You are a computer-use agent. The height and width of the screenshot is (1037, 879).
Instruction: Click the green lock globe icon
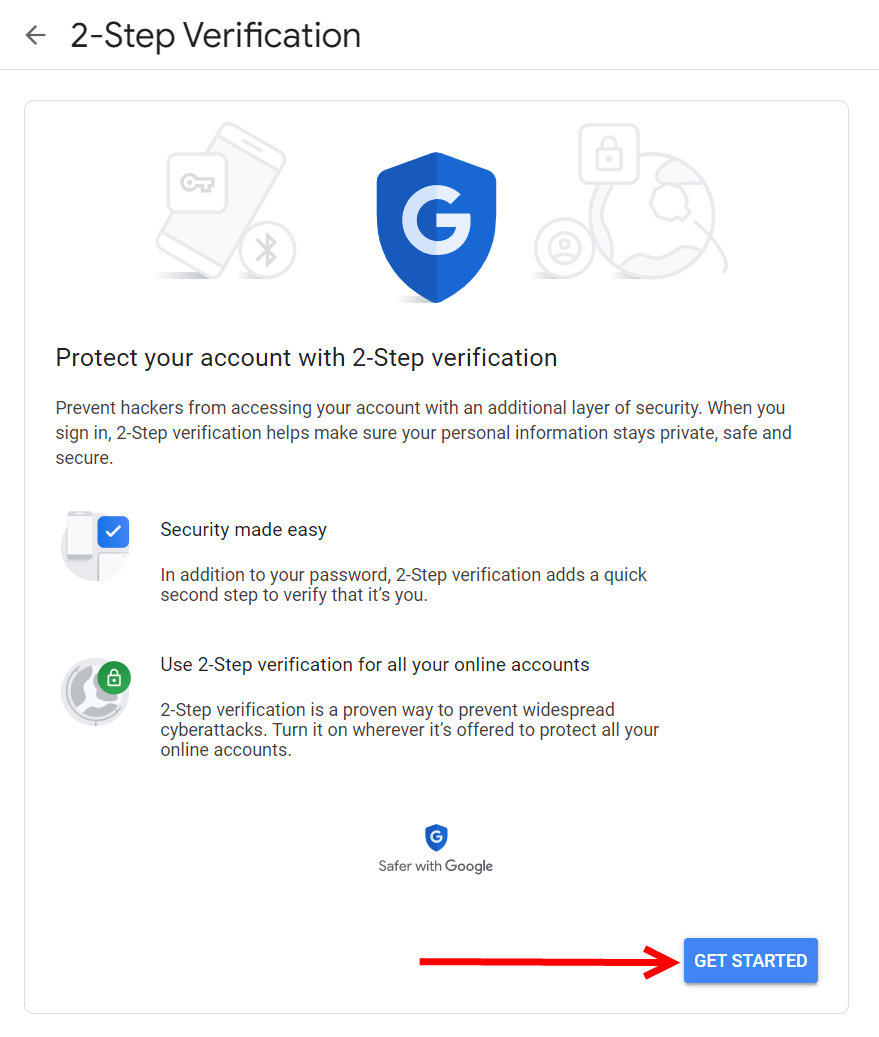point(95,692)
